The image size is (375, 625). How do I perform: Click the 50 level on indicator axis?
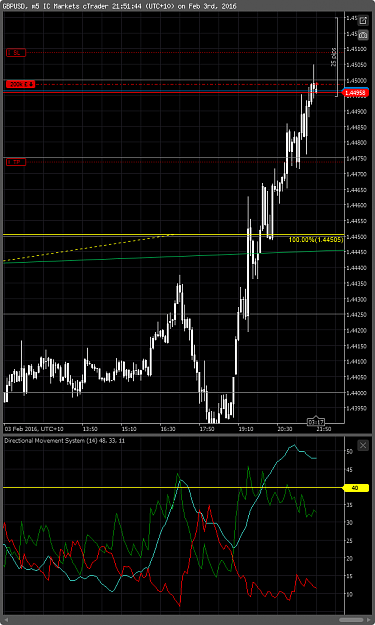[349, 452]
